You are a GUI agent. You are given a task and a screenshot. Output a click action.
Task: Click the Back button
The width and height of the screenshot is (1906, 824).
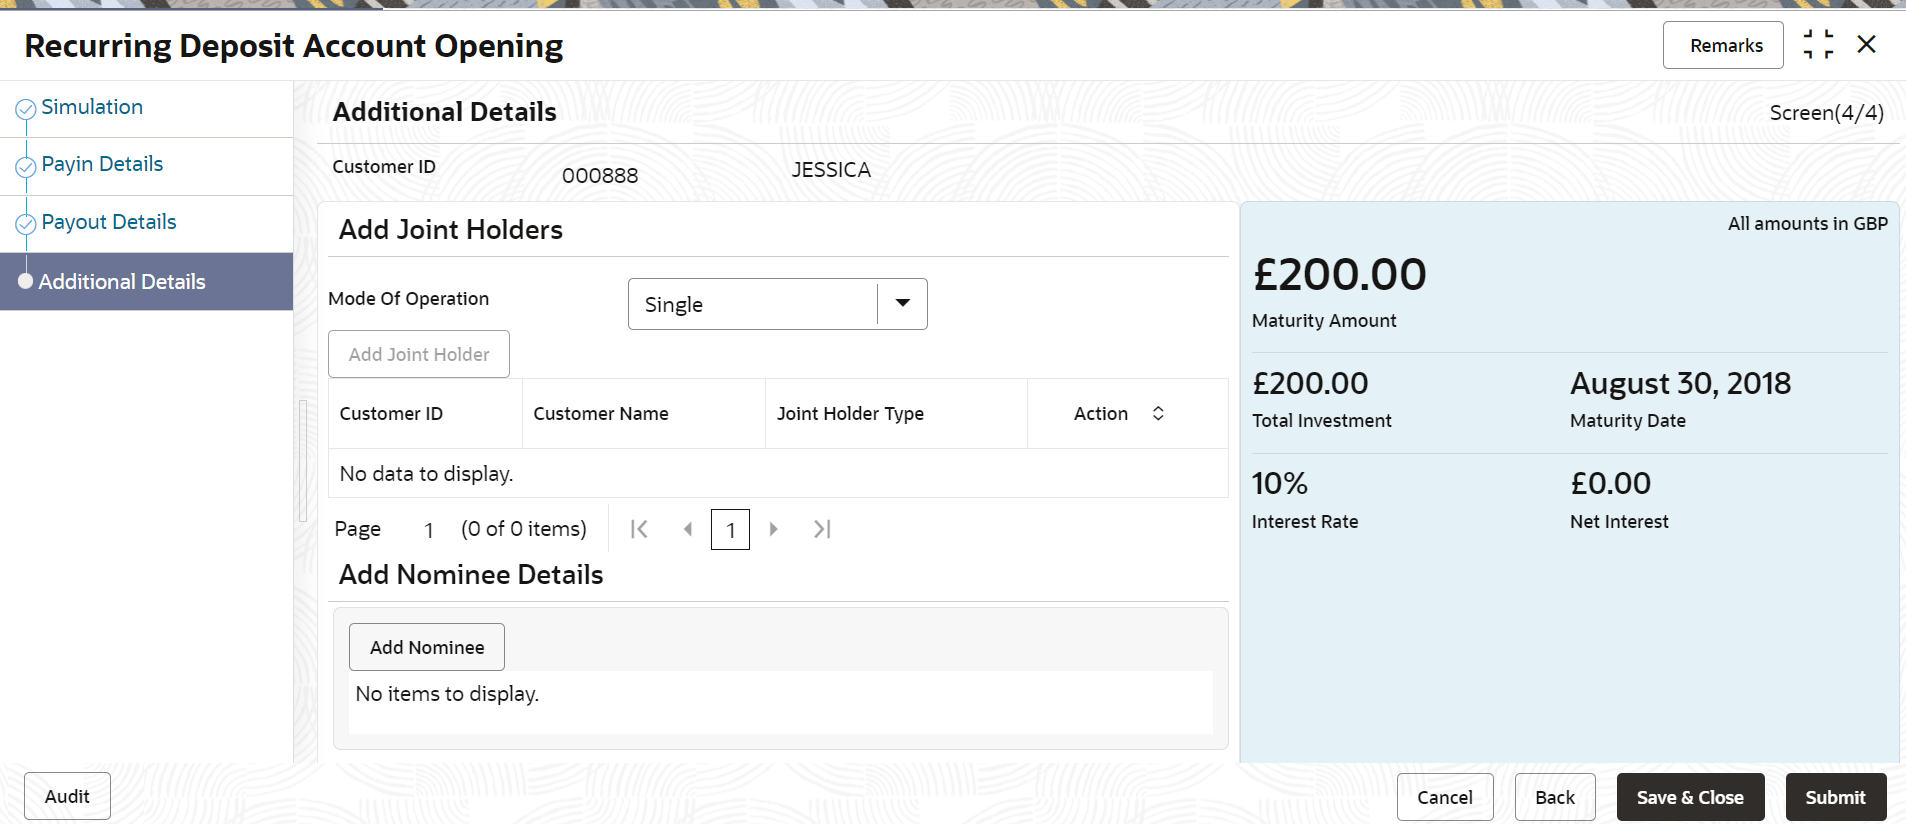click(x=1554, y=797)
